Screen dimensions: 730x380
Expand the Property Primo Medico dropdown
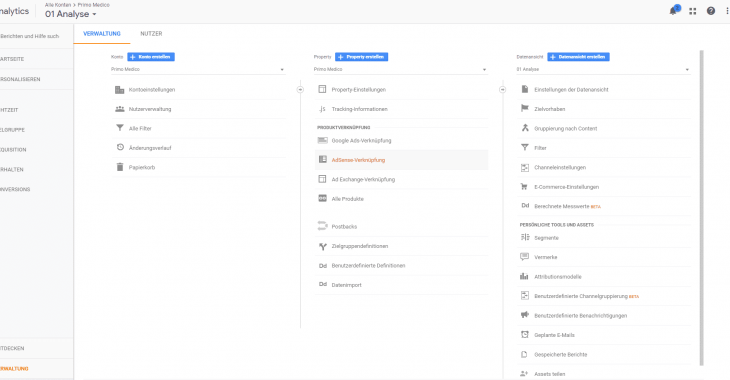coord(400,69)
